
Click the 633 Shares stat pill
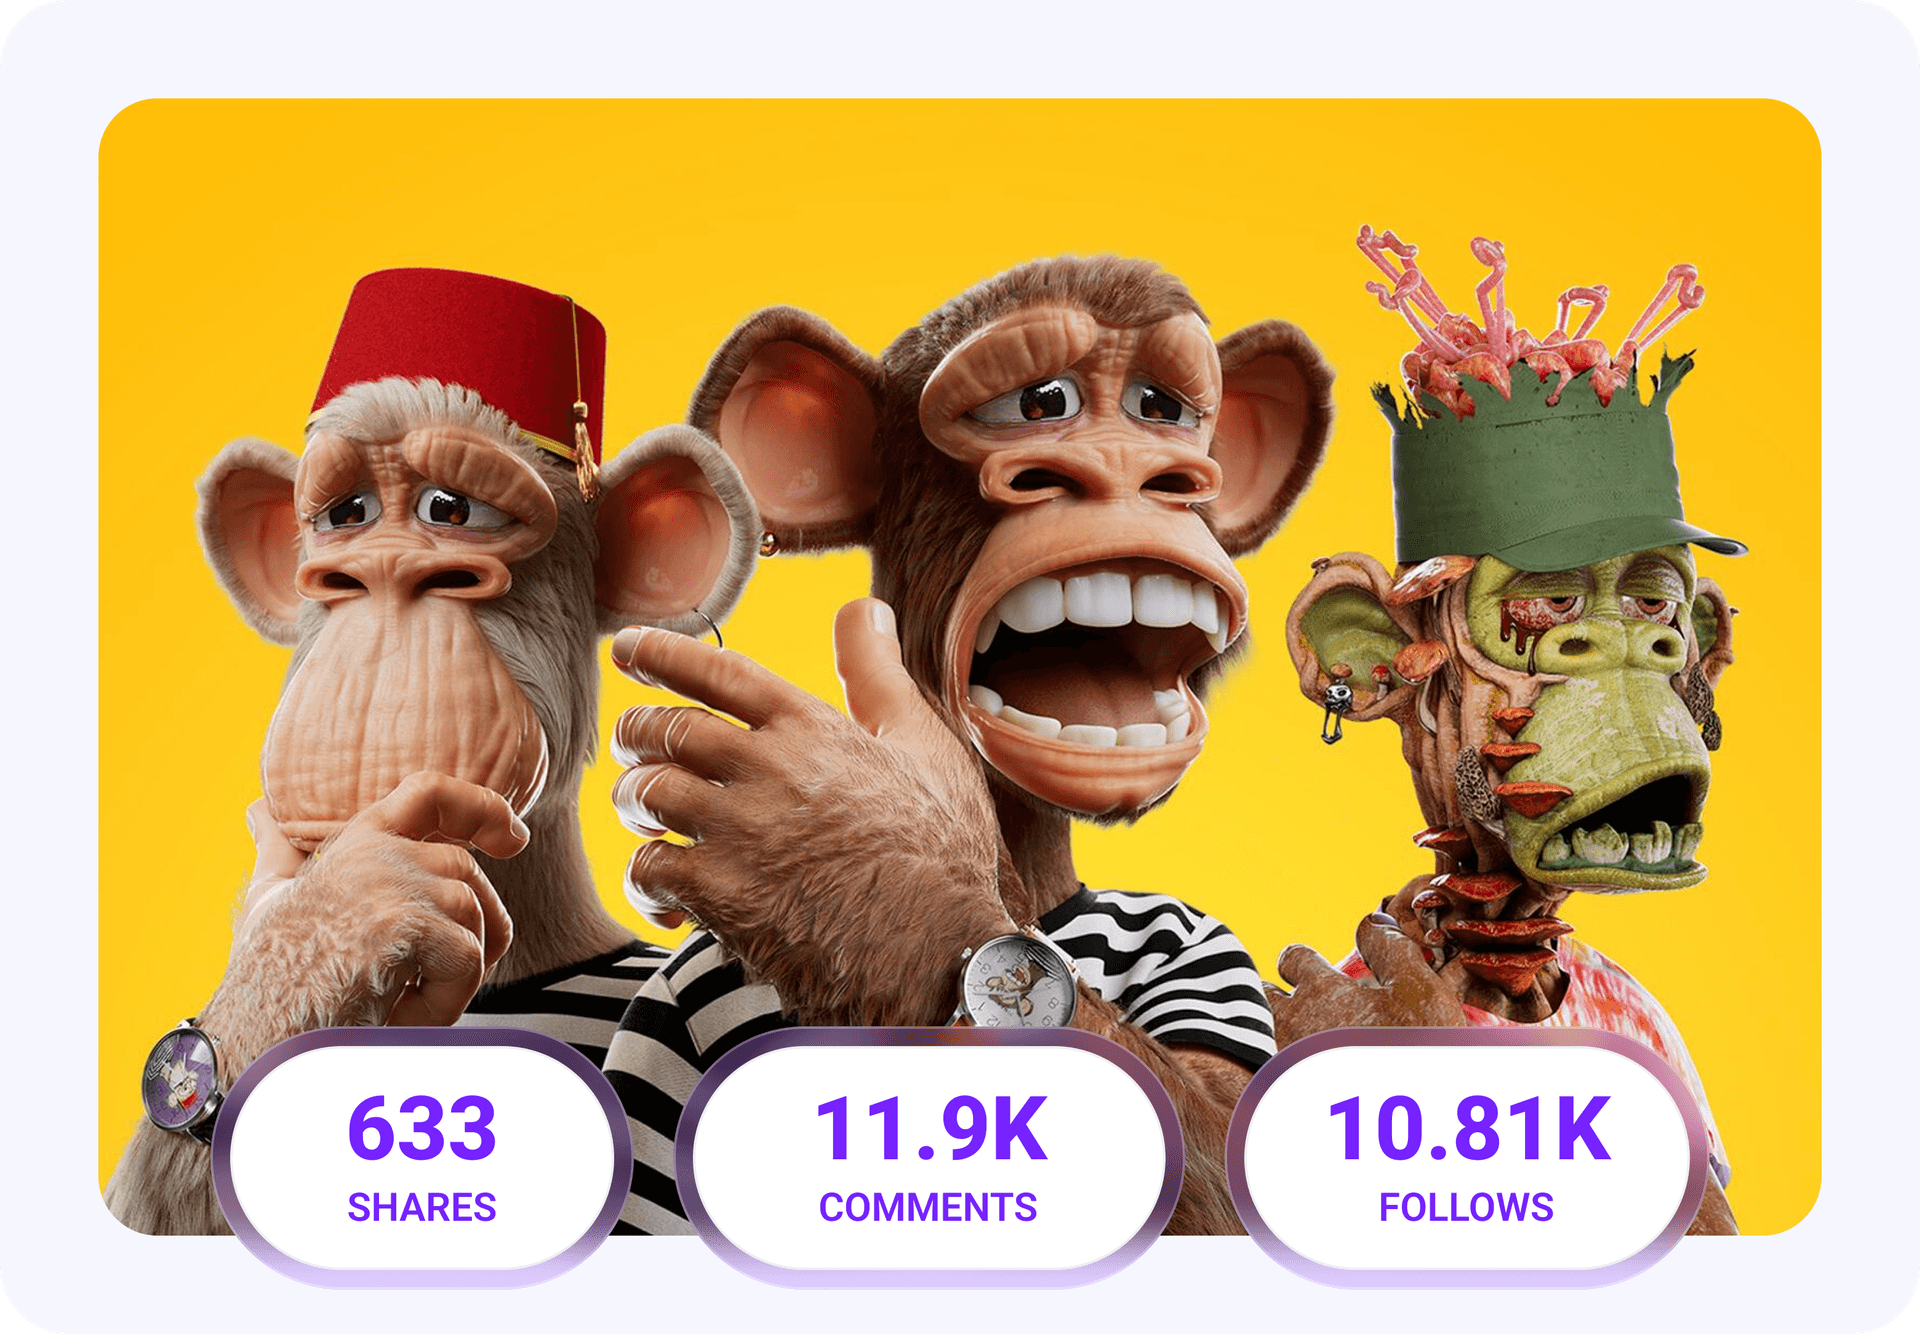[x=422, y=1157]
